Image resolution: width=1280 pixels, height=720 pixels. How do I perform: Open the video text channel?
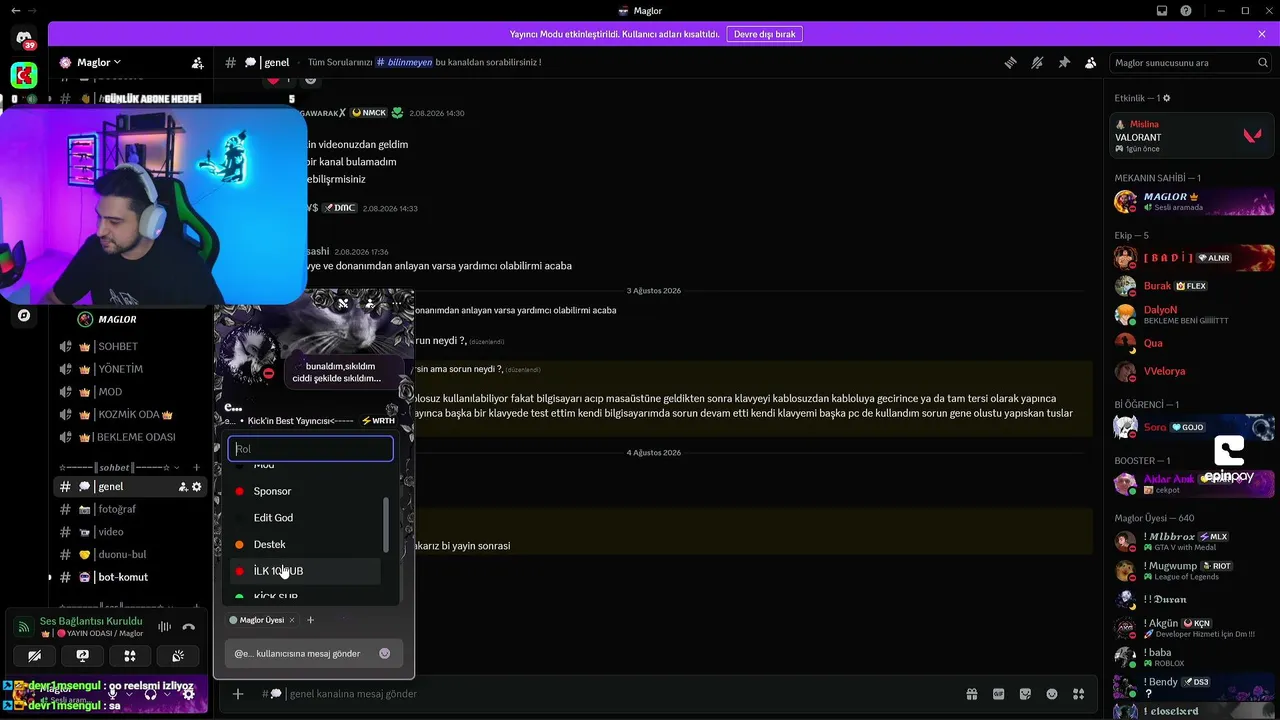click(x=130, y=532)
